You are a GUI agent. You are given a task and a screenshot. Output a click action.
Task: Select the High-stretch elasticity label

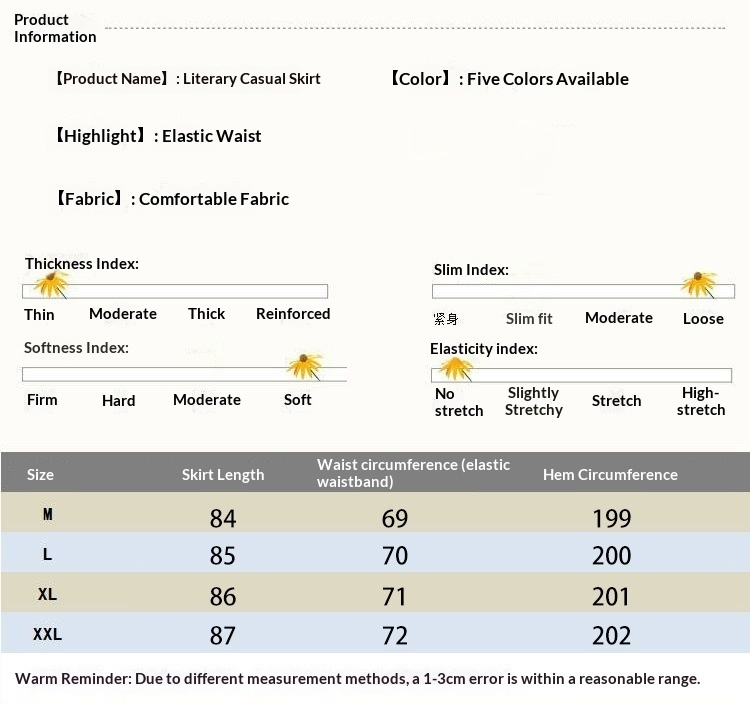(700, 401)
